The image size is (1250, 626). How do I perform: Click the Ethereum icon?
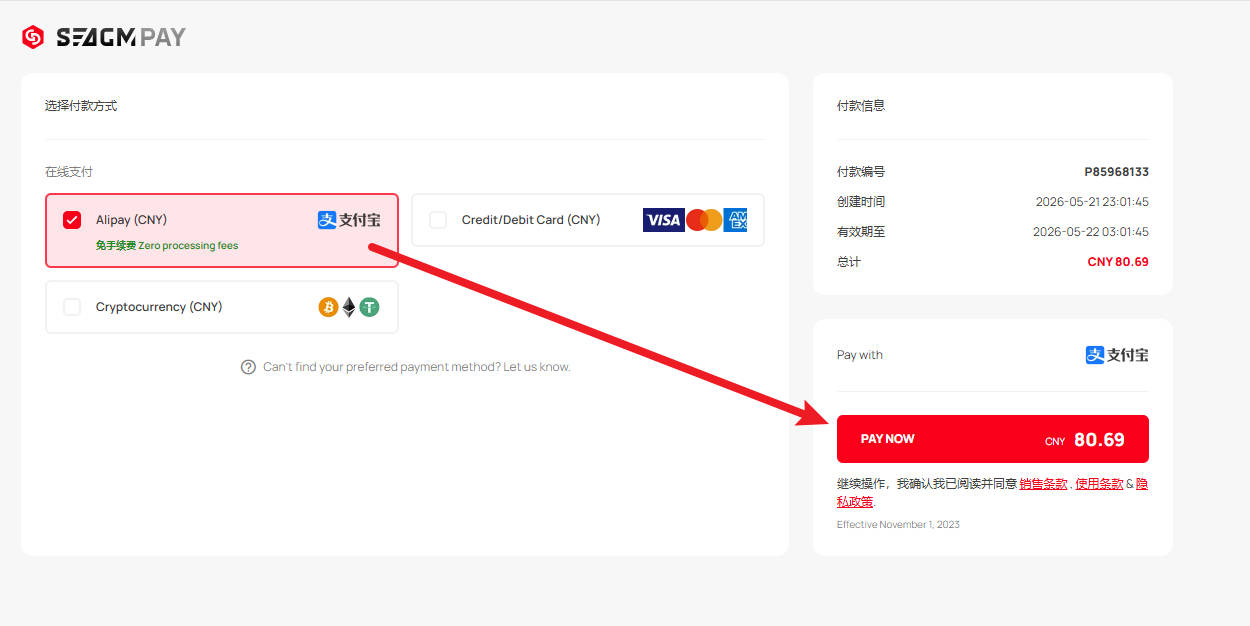point(349,307)
